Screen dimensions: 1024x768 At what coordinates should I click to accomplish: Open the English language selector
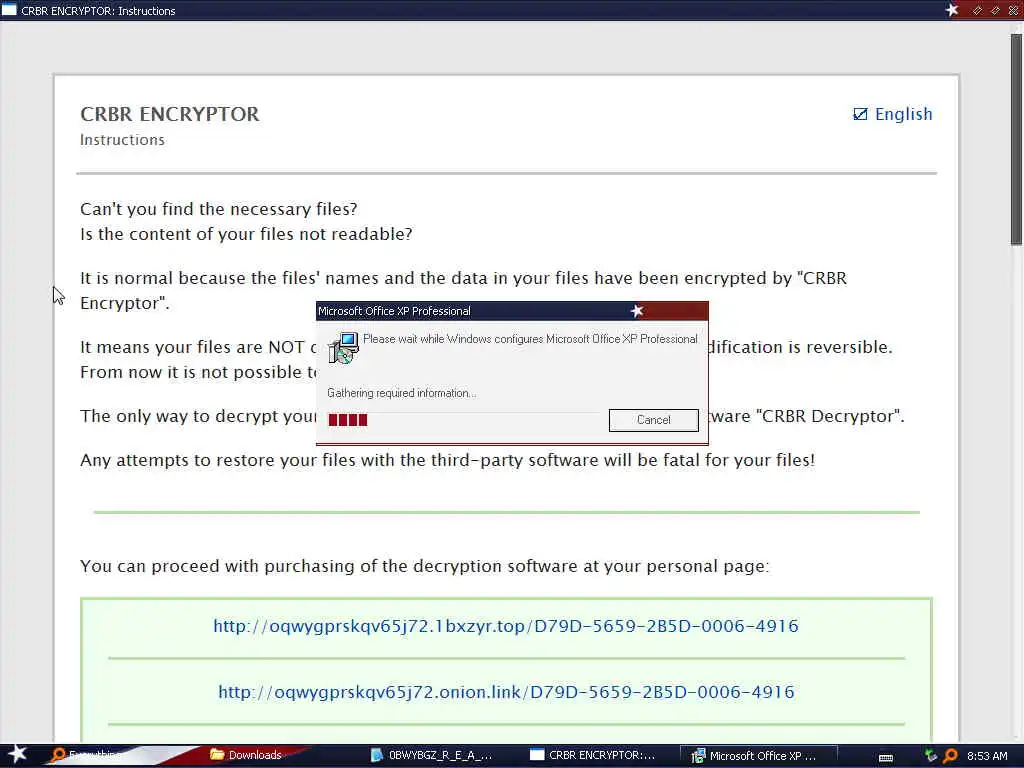tap(892, 114)
